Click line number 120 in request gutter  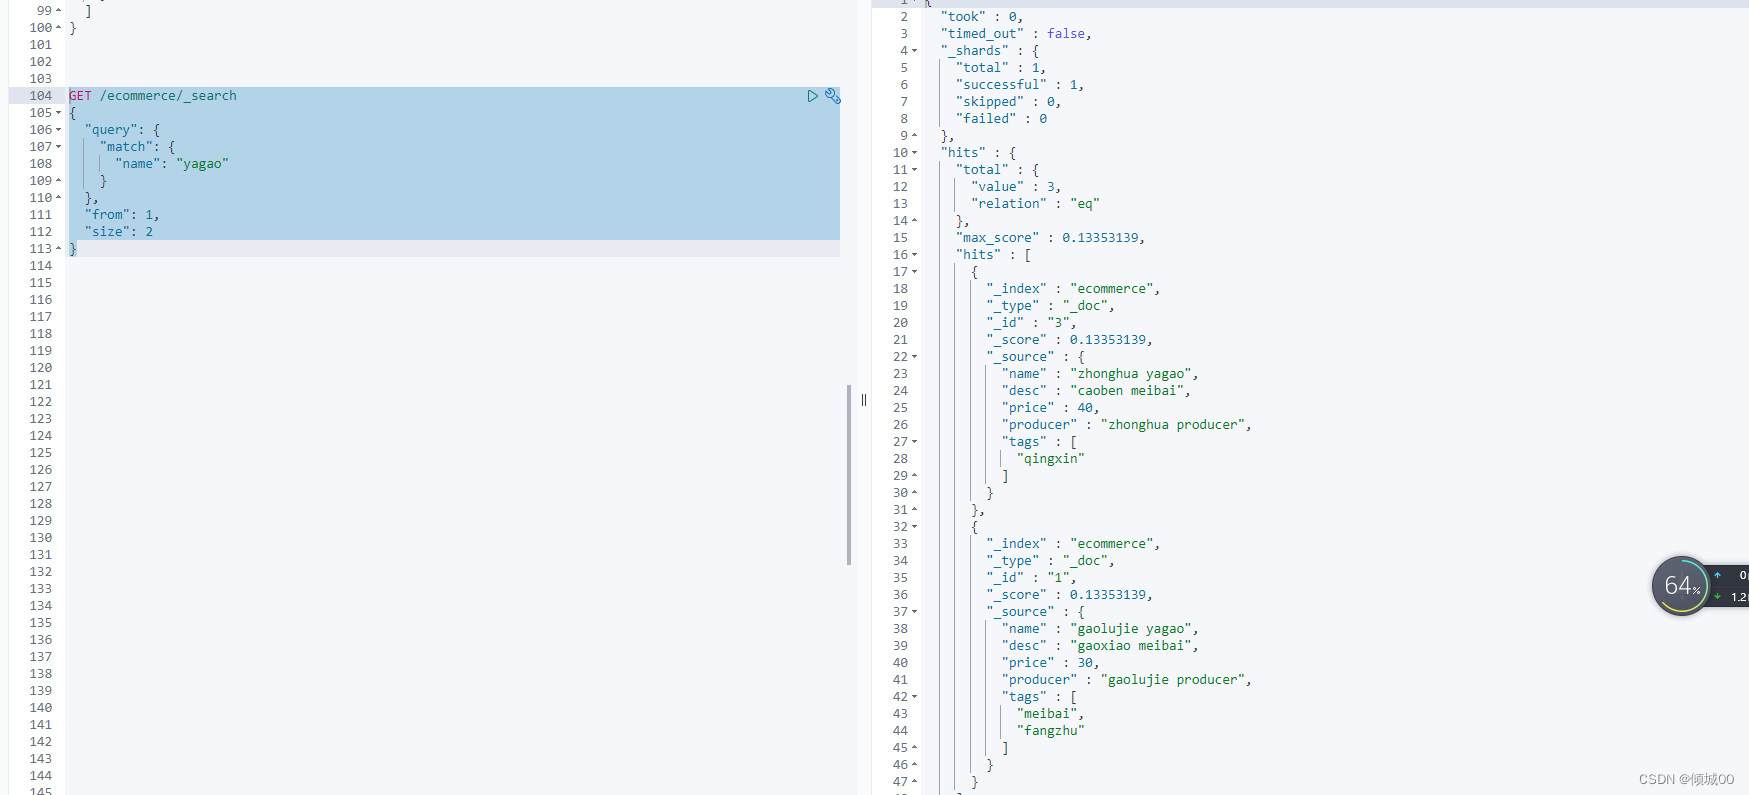(x=40, y=368)
